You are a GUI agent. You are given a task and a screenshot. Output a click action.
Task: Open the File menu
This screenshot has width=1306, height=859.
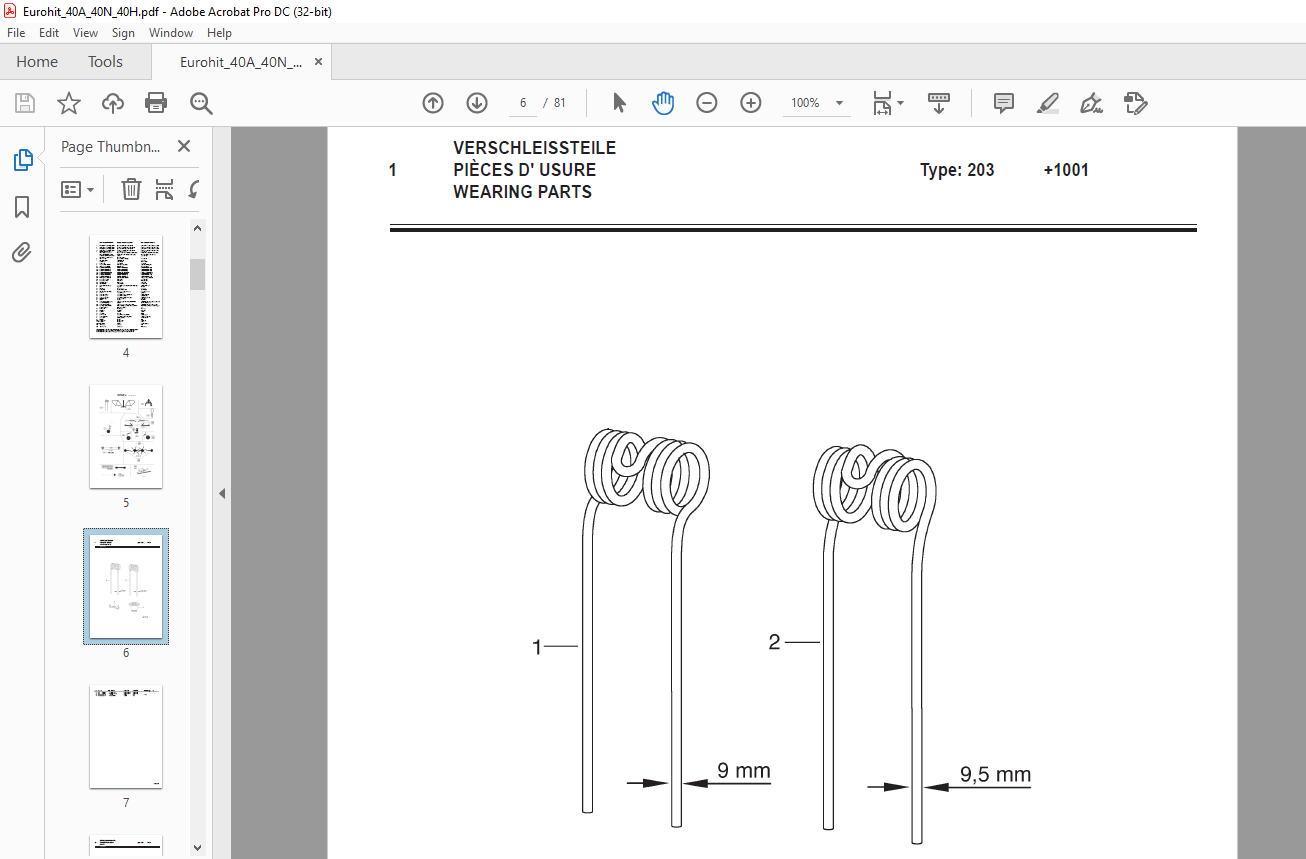16,33
